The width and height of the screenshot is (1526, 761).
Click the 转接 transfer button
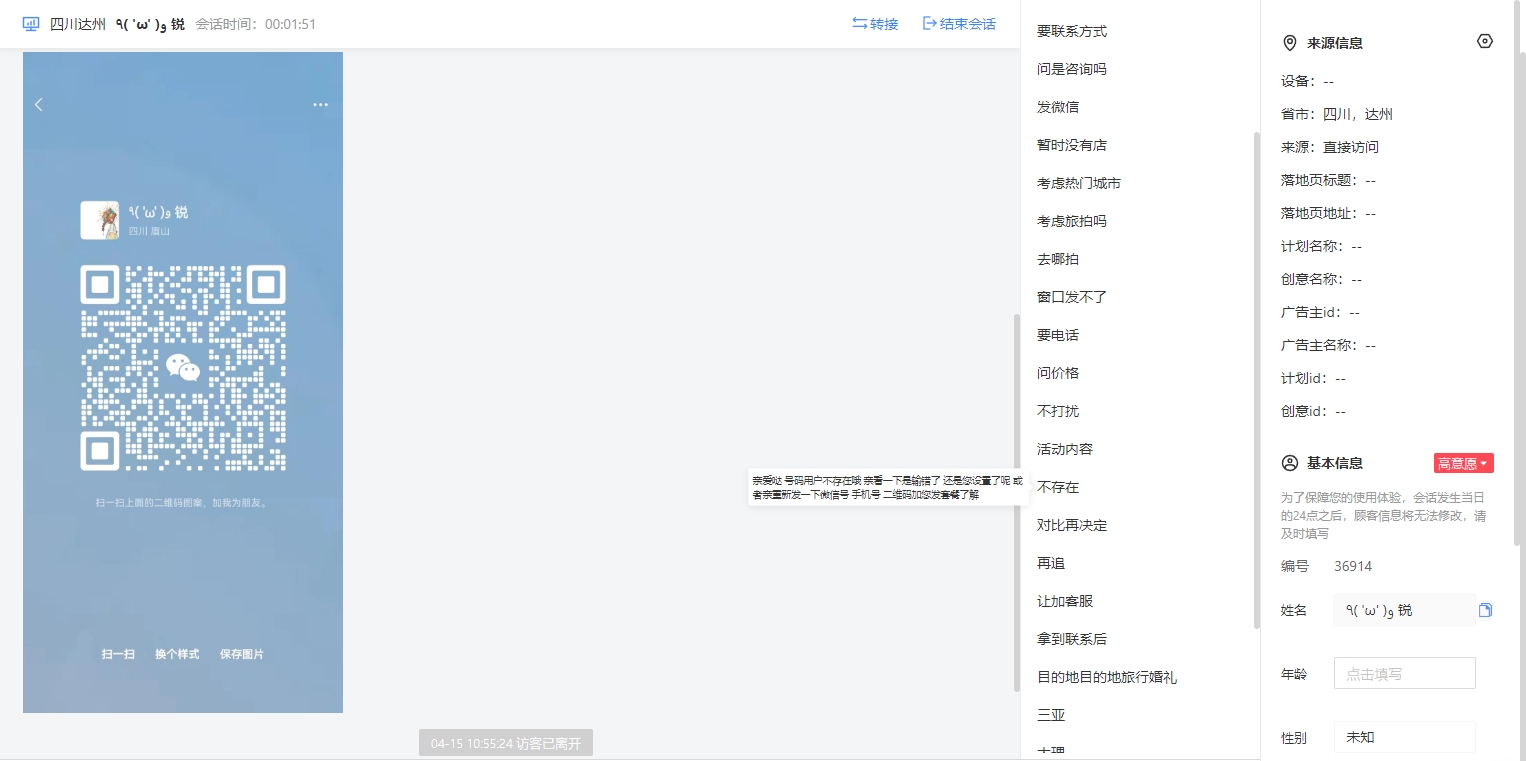tap(875, 23)
